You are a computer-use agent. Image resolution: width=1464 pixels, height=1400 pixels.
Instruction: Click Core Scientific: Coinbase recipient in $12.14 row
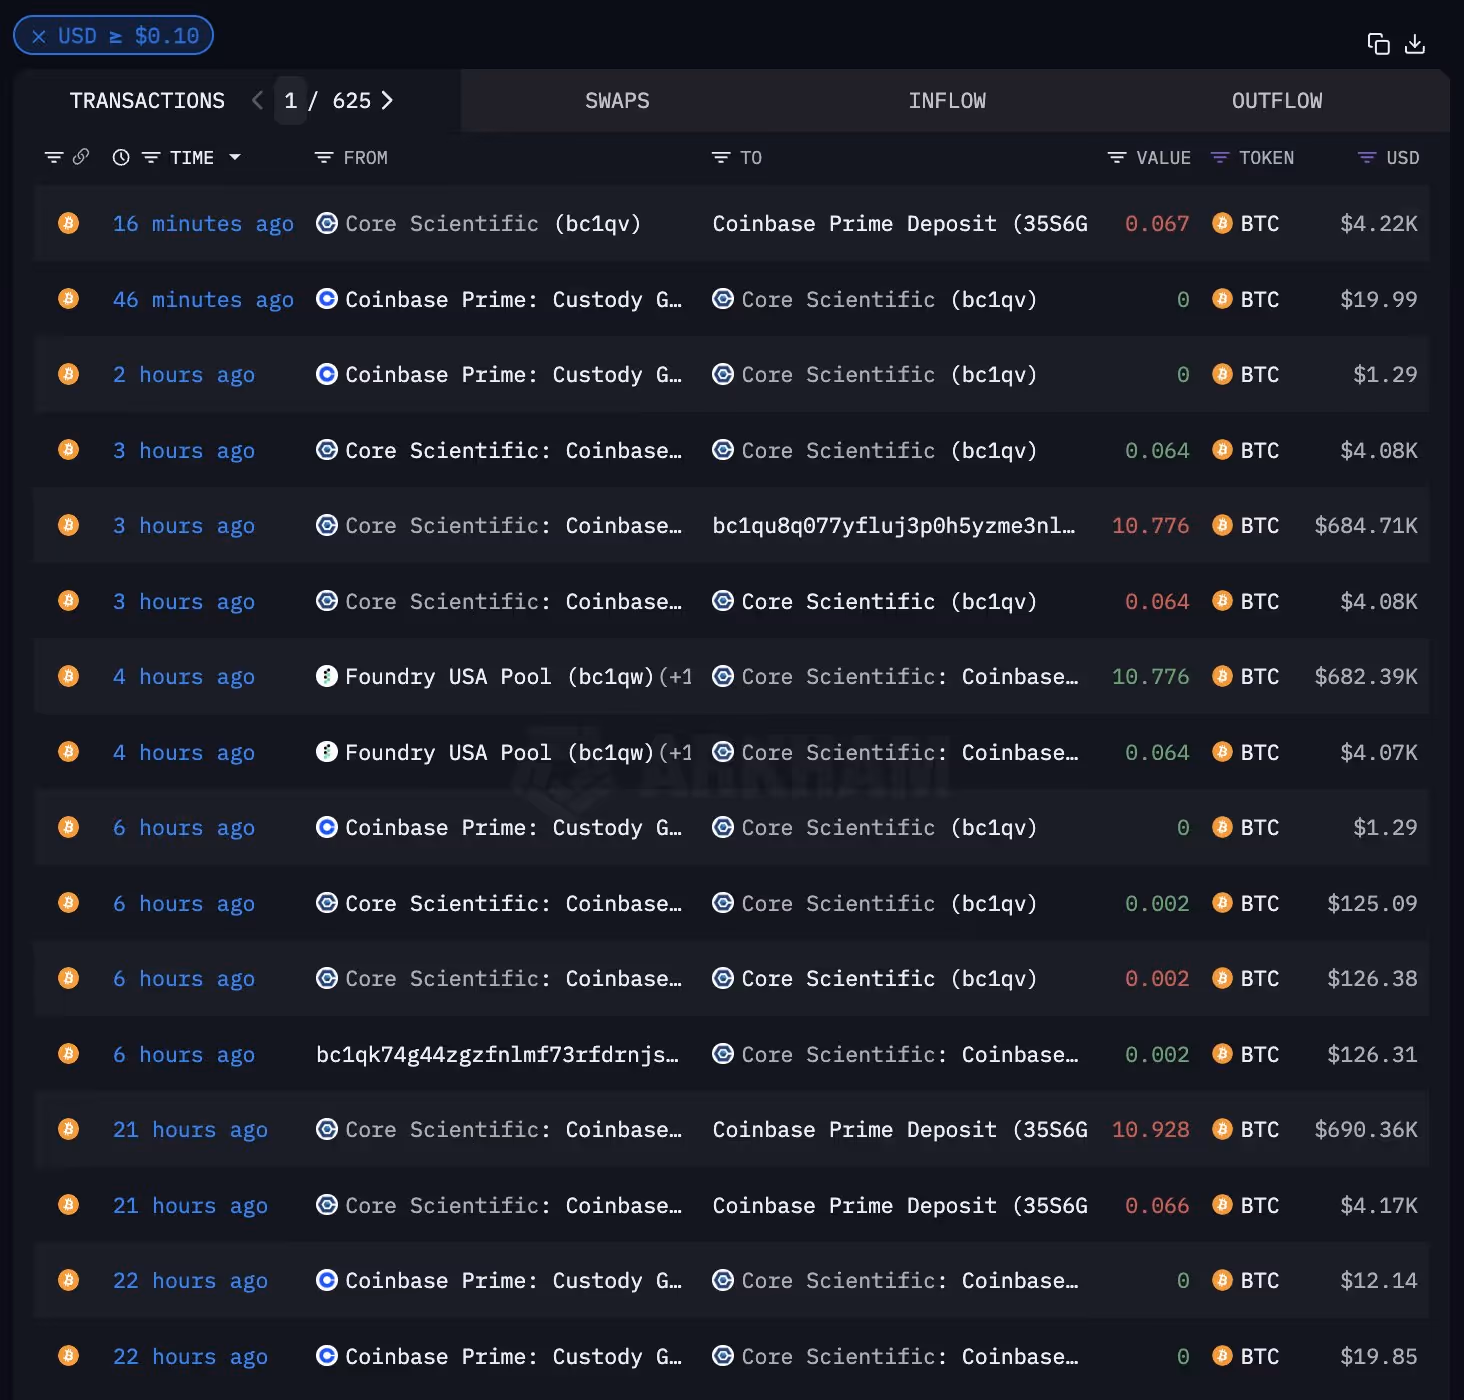[910, 1281]
